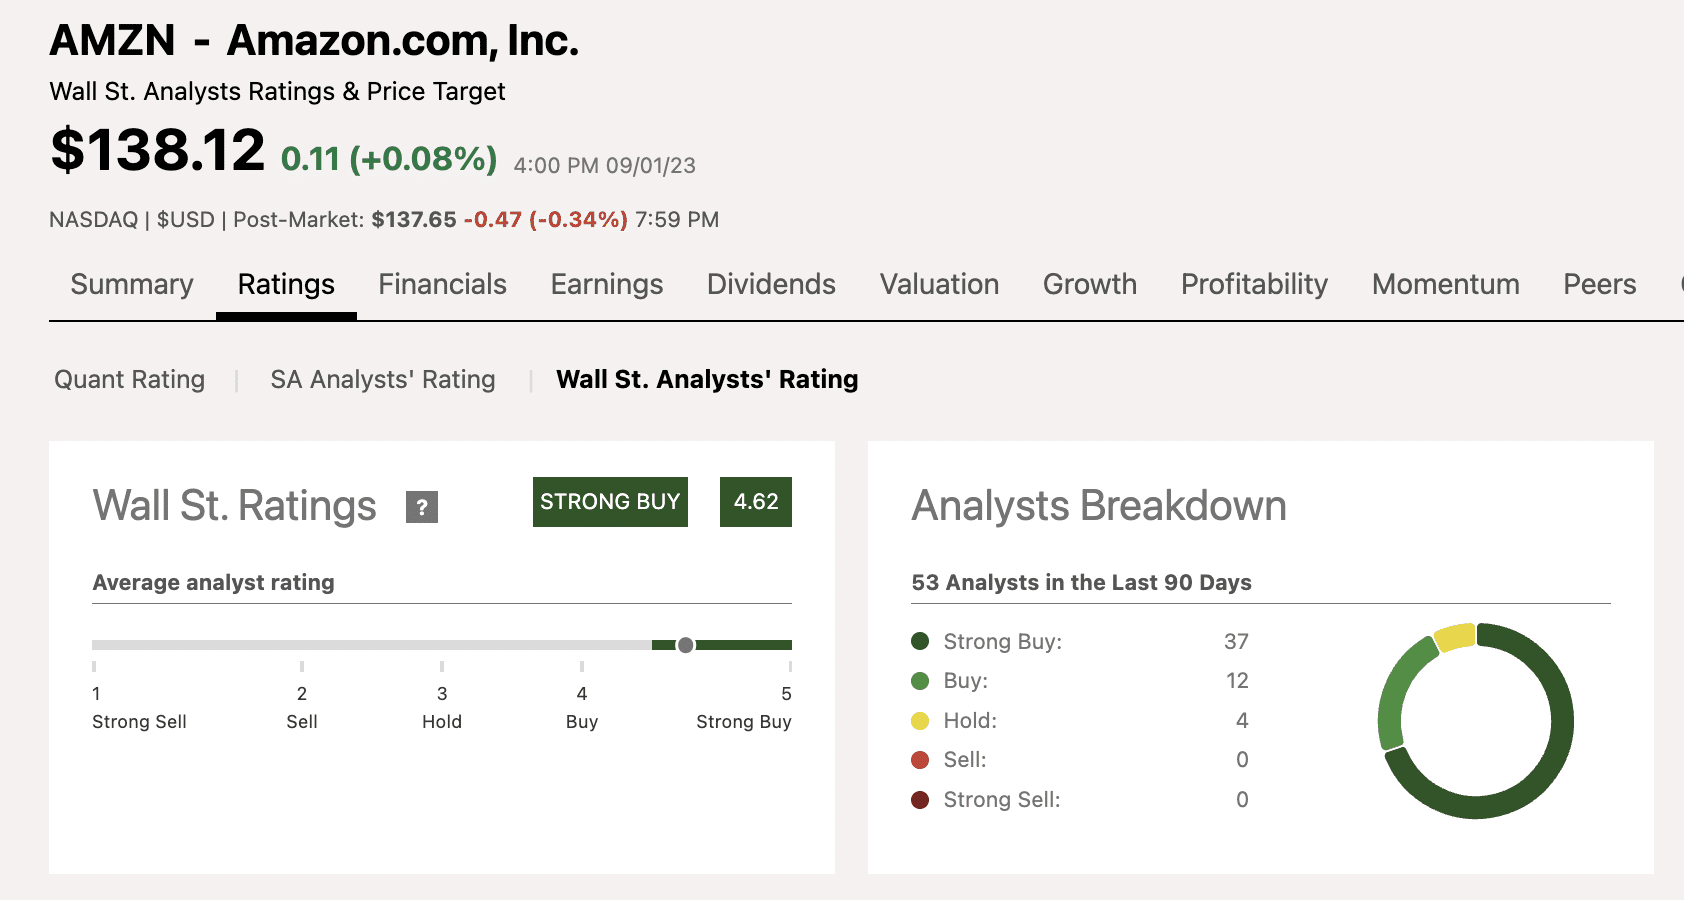Click the post-market price $137.65
Viewport: 1684px width, 900px height.
pyautogui.click(x=414, y=220)
